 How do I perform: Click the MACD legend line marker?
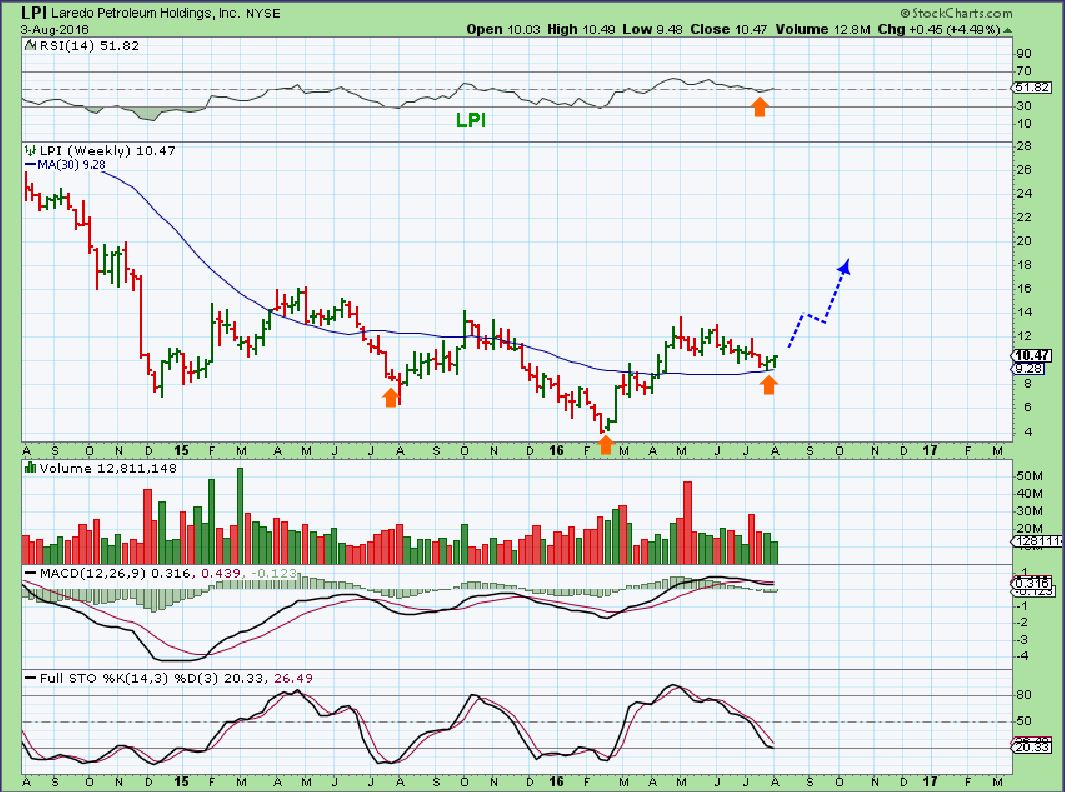[31, 573]
